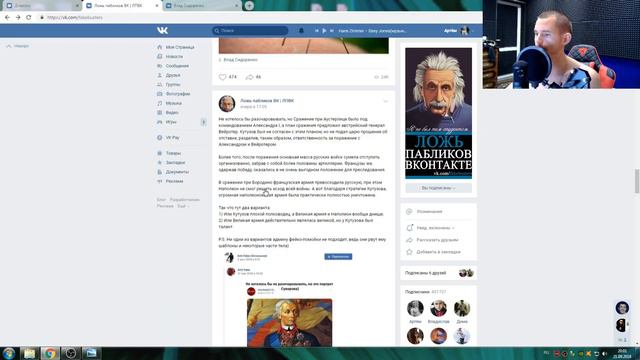This screenshot has width=640, height=360.
Task: Go back in browser history
Action: pos(7,18)
